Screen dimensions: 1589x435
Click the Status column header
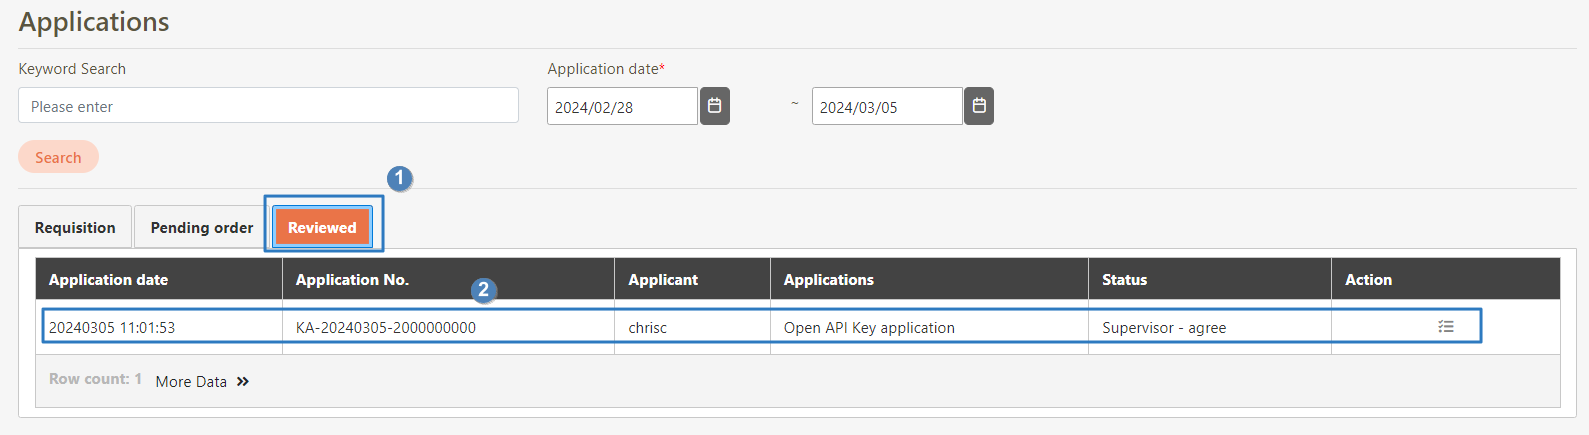[x=1124, y=280]
